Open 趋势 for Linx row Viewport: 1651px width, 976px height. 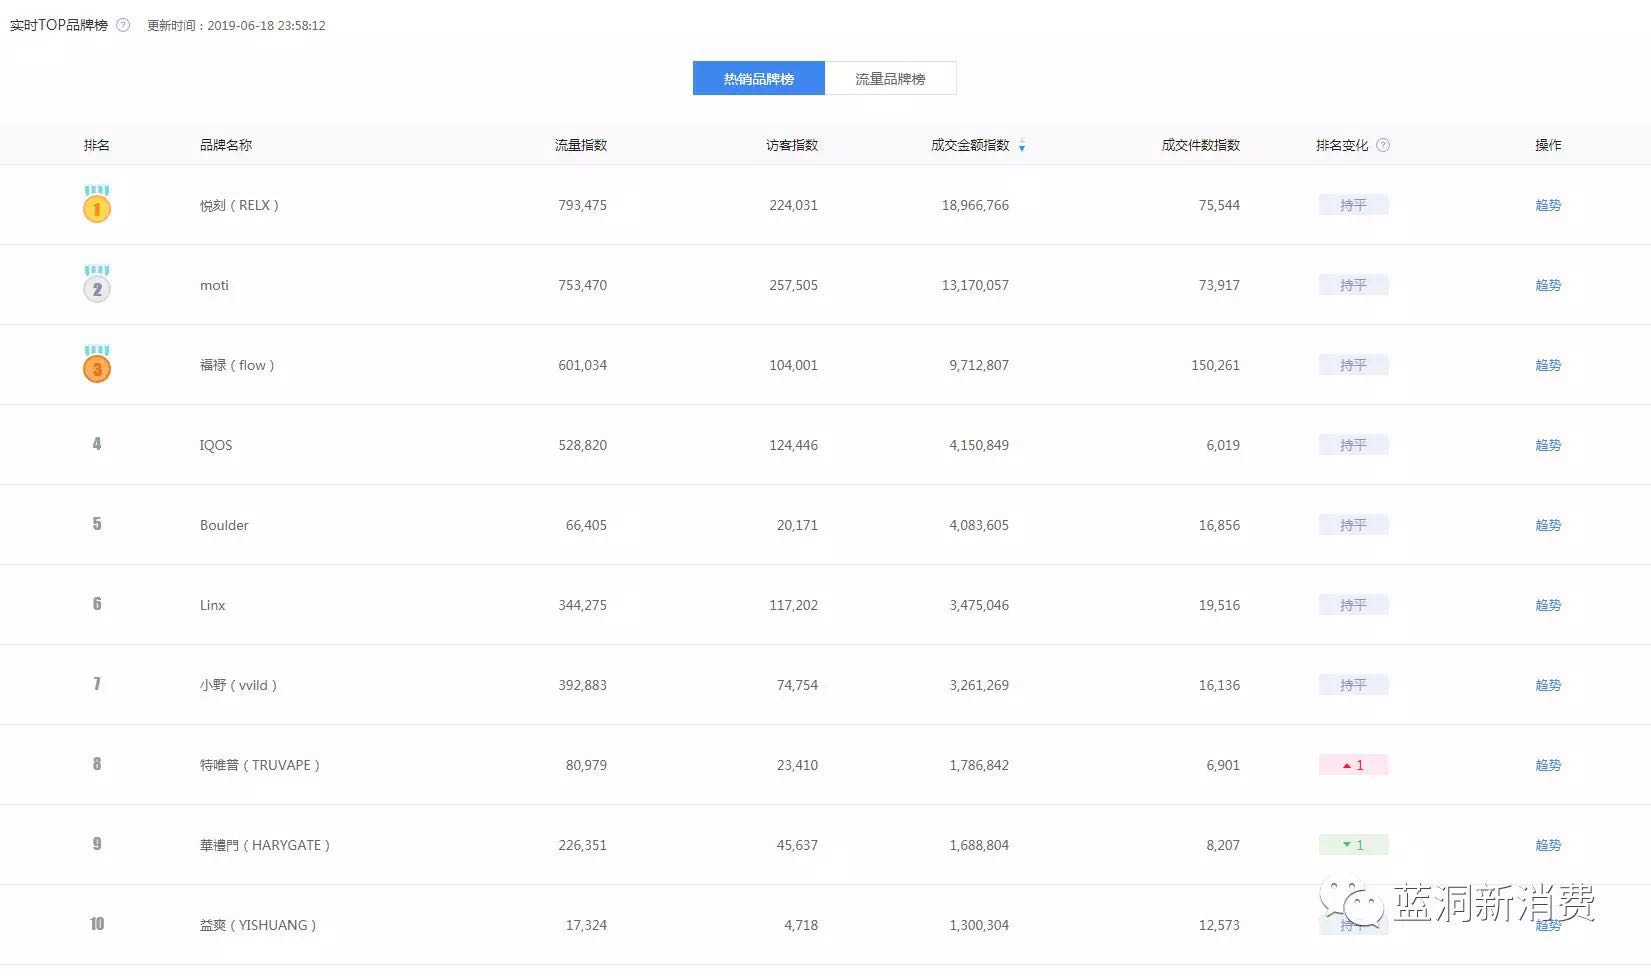pyautogui.click(x=1548, y=605)
